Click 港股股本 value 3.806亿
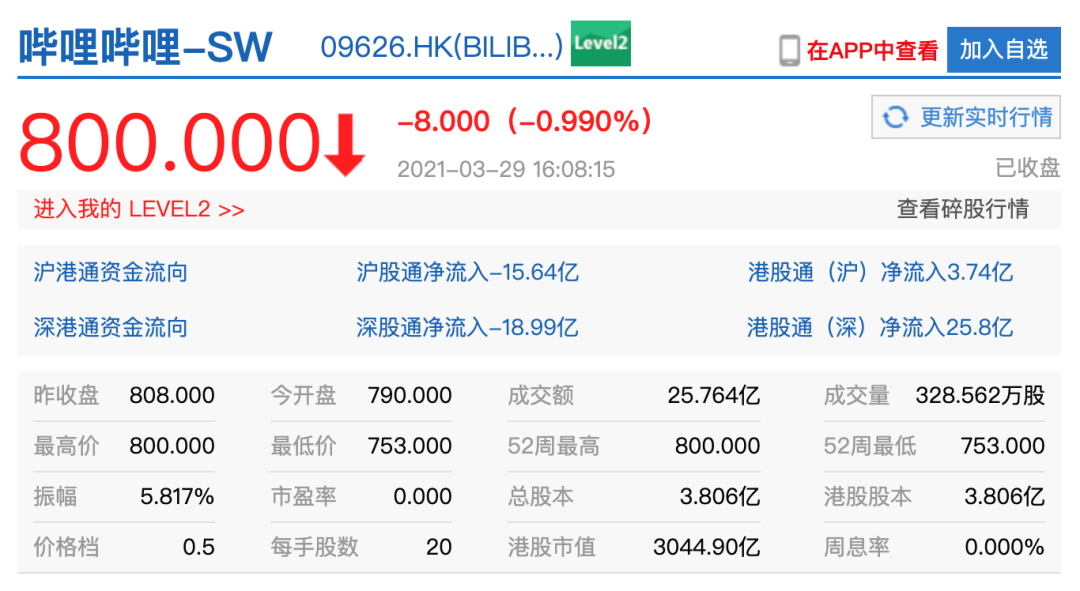 pyautogui.click(x=1004, y=497)
